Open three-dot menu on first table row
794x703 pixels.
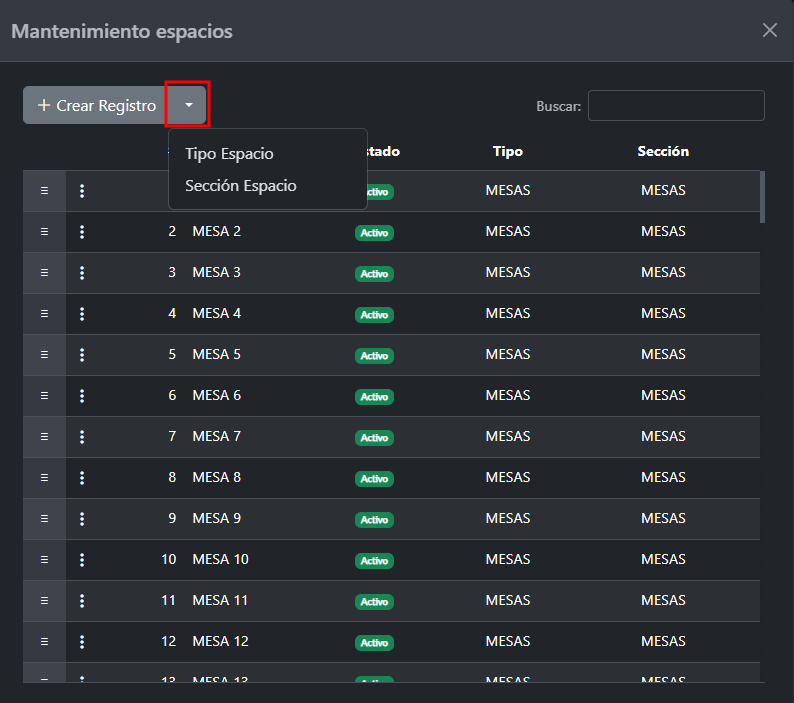tap(82, 191)
